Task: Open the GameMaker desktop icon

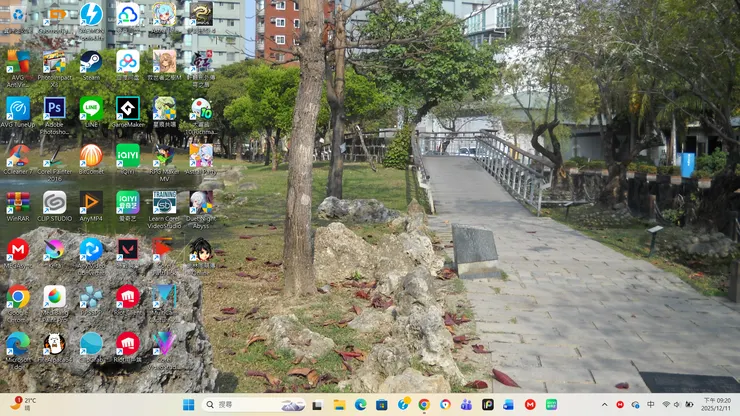Action: [127, 108]
